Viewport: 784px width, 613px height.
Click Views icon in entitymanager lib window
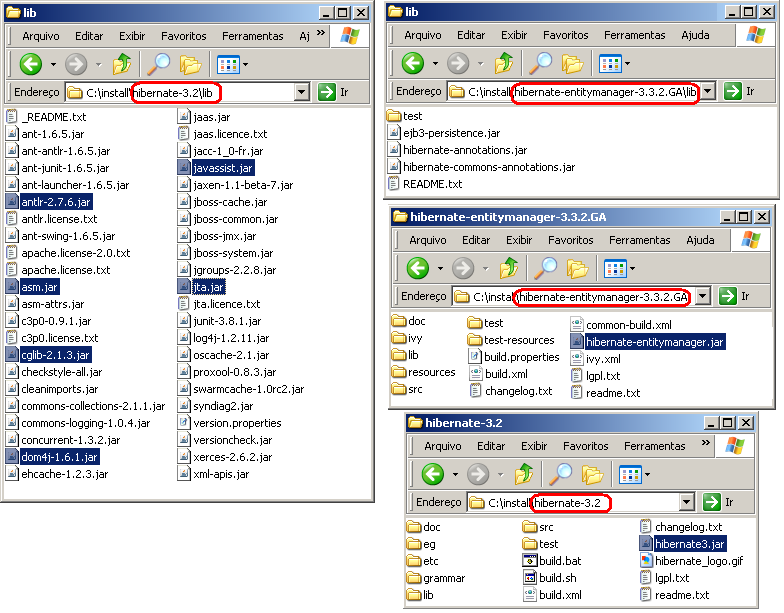coord(610,64)
